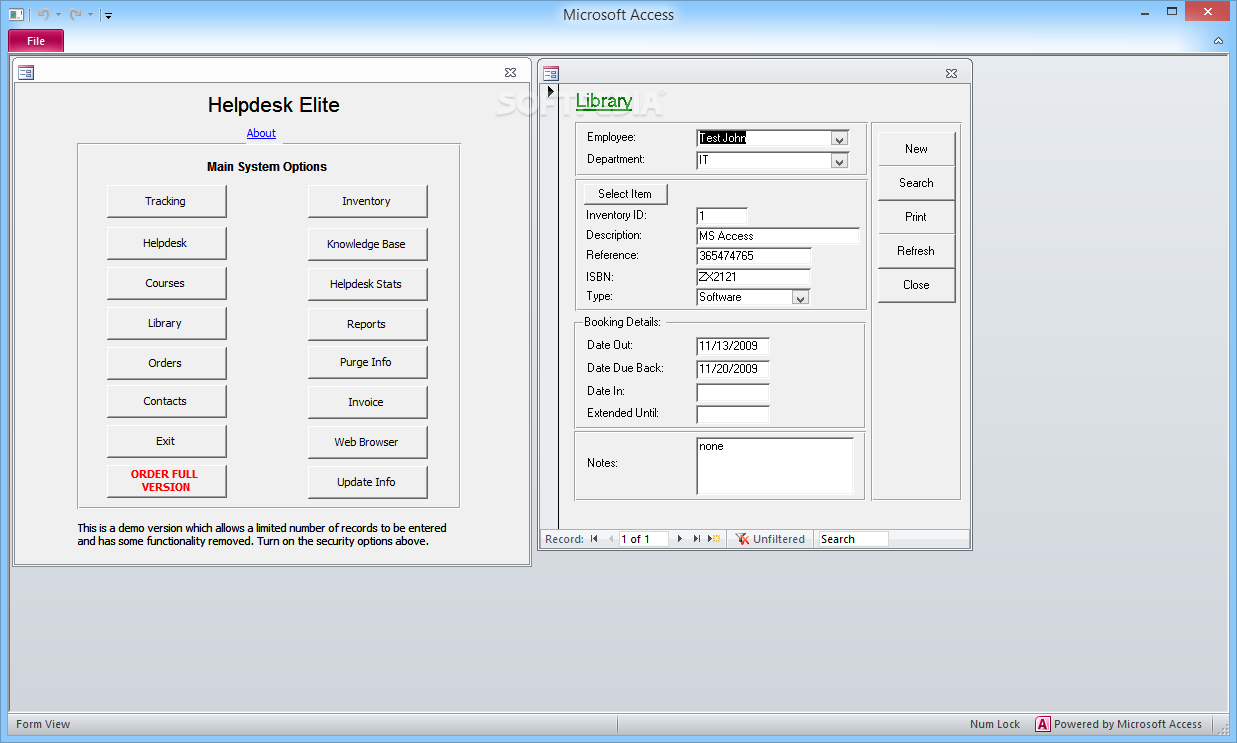The width and height of the screenshot is (1237, 743).
Task: Click 'Form View' in the status bar
Action: 43,724
